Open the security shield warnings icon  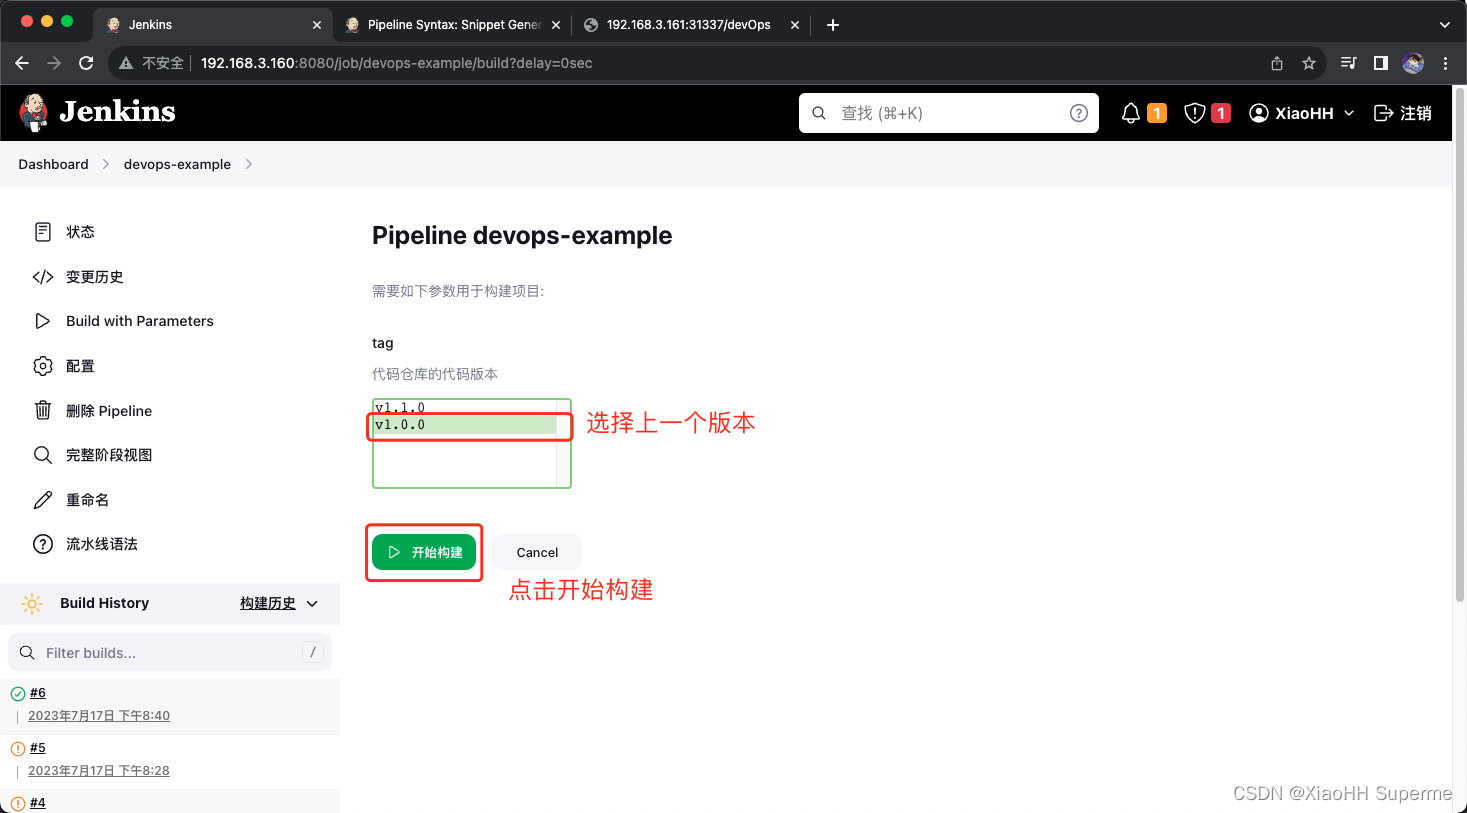[x=1194, y=113]
